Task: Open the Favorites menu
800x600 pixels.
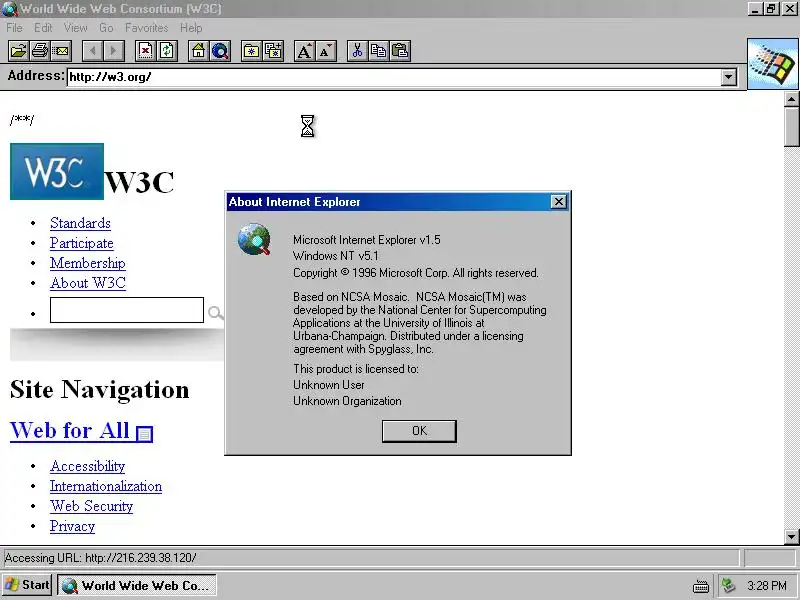Action: pos(146,28)
